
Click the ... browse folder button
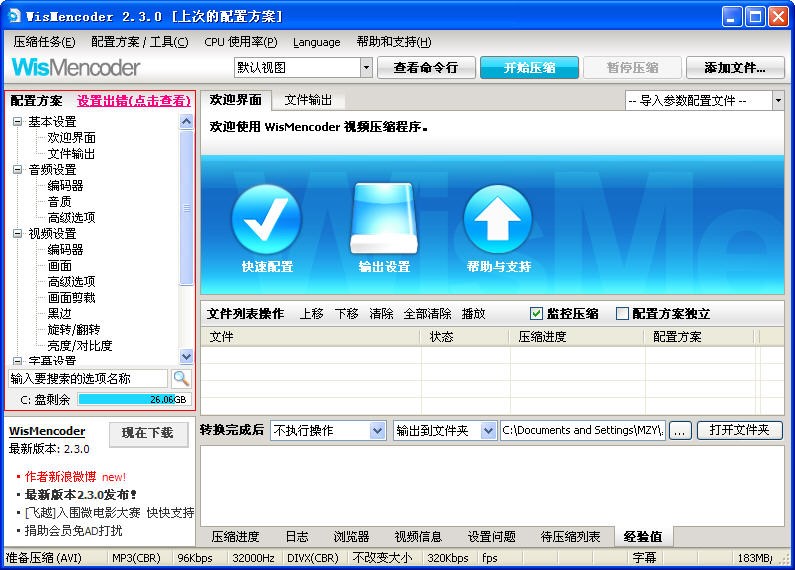[680, 431]
